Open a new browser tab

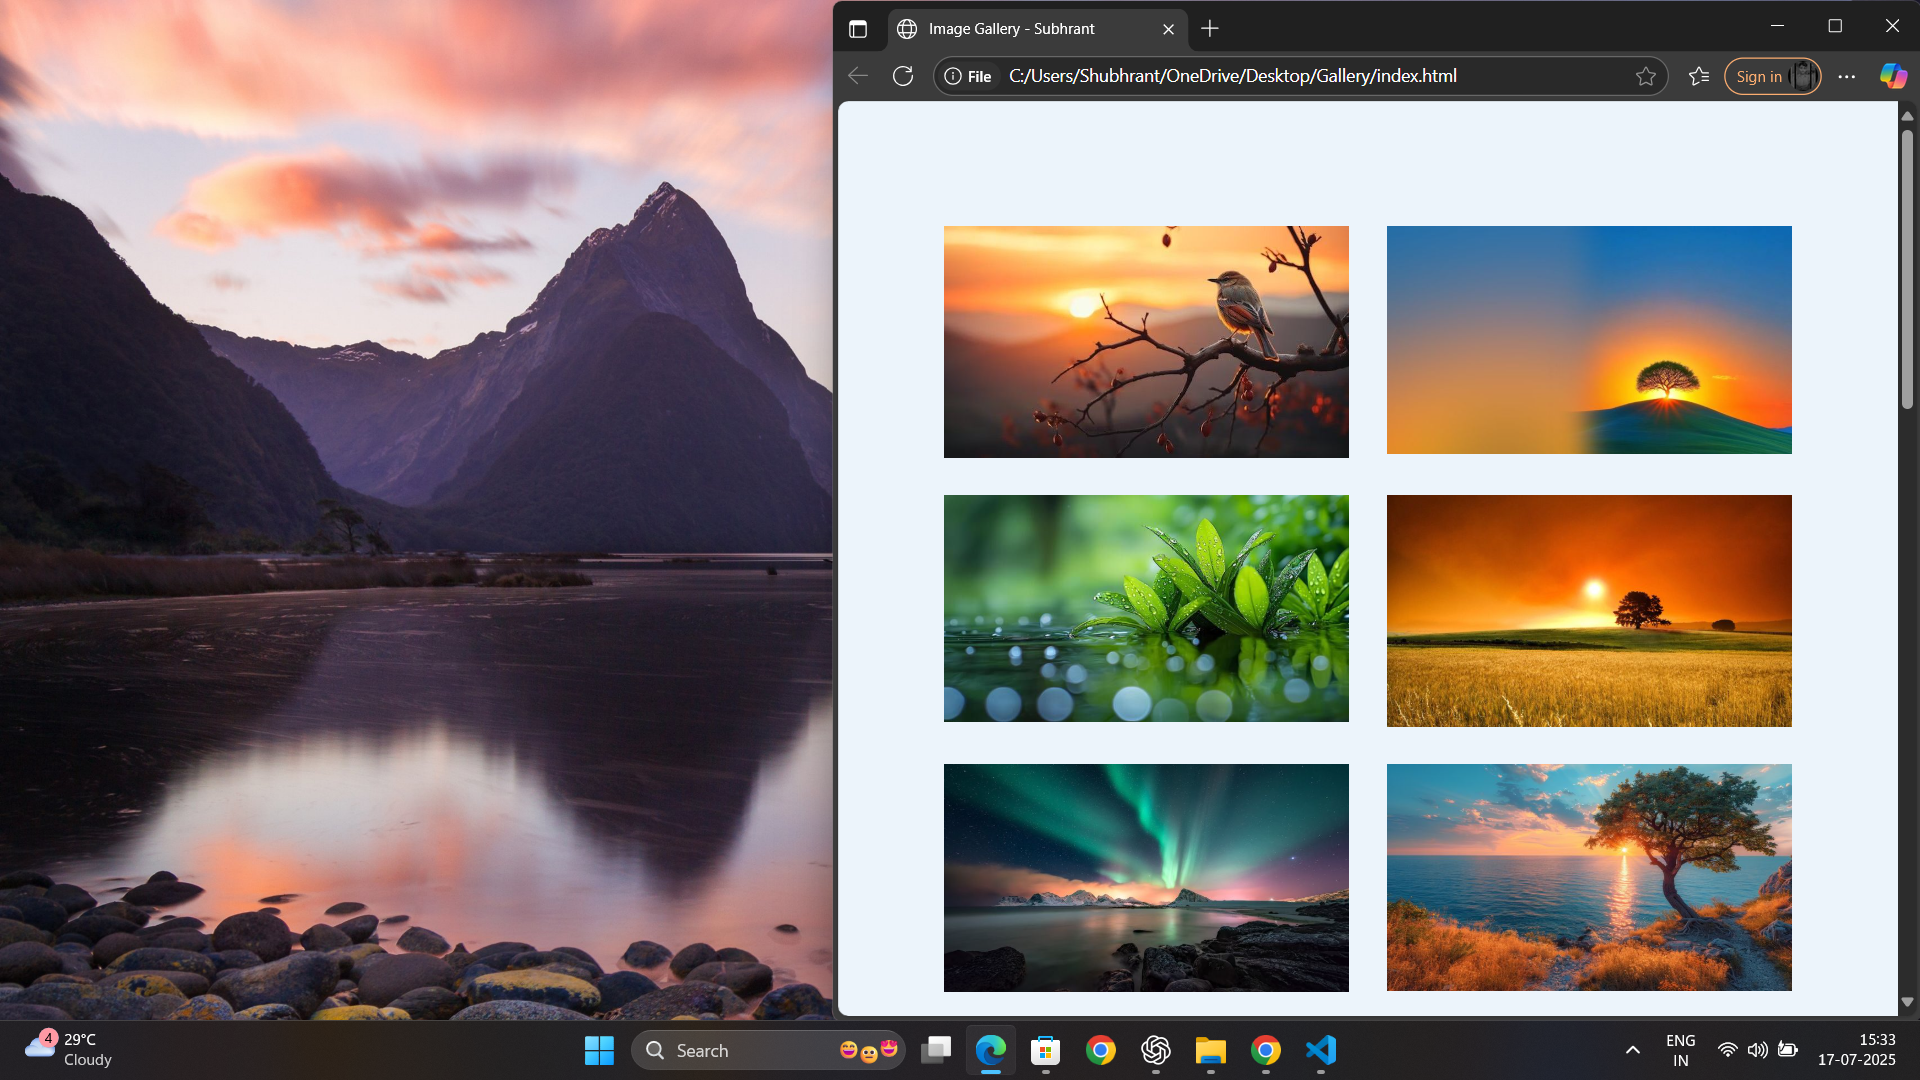tap(1210, 29)
